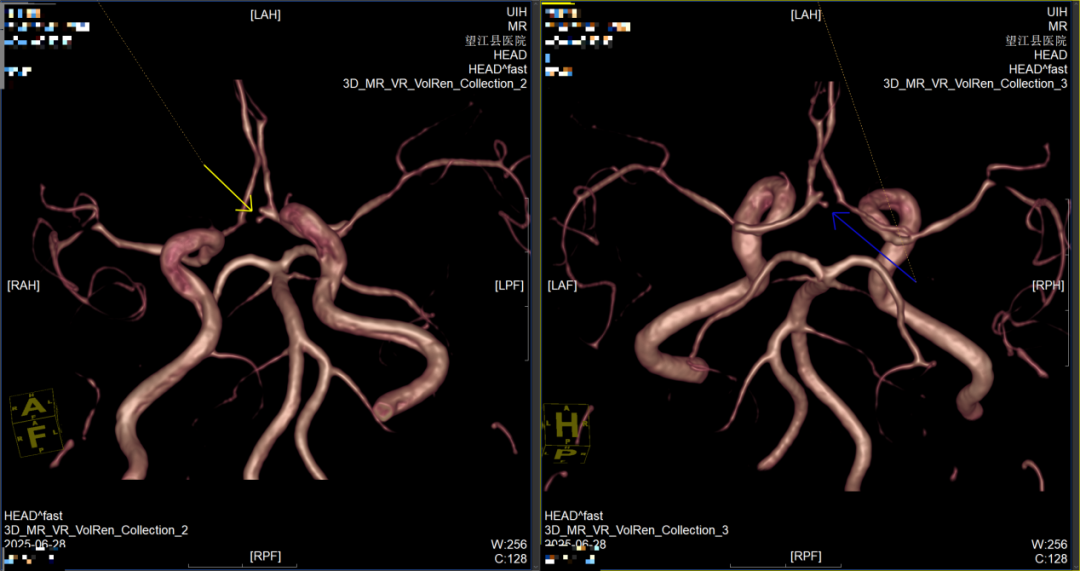Click [LAH] label in Collection_3 view
The image size is (1080, 571).
(806, 14)
